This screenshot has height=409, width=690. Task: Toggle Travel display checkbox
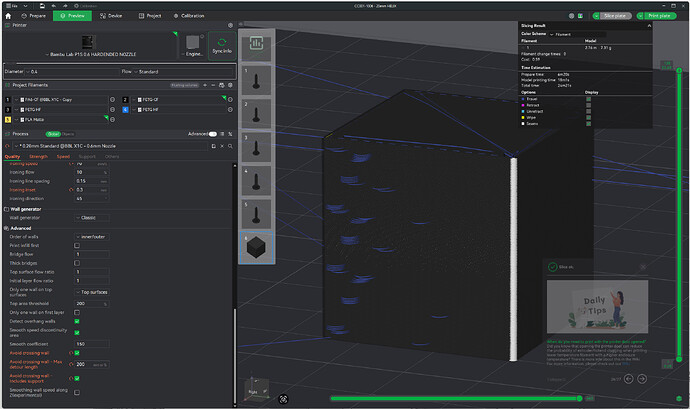tap(588, 99)
